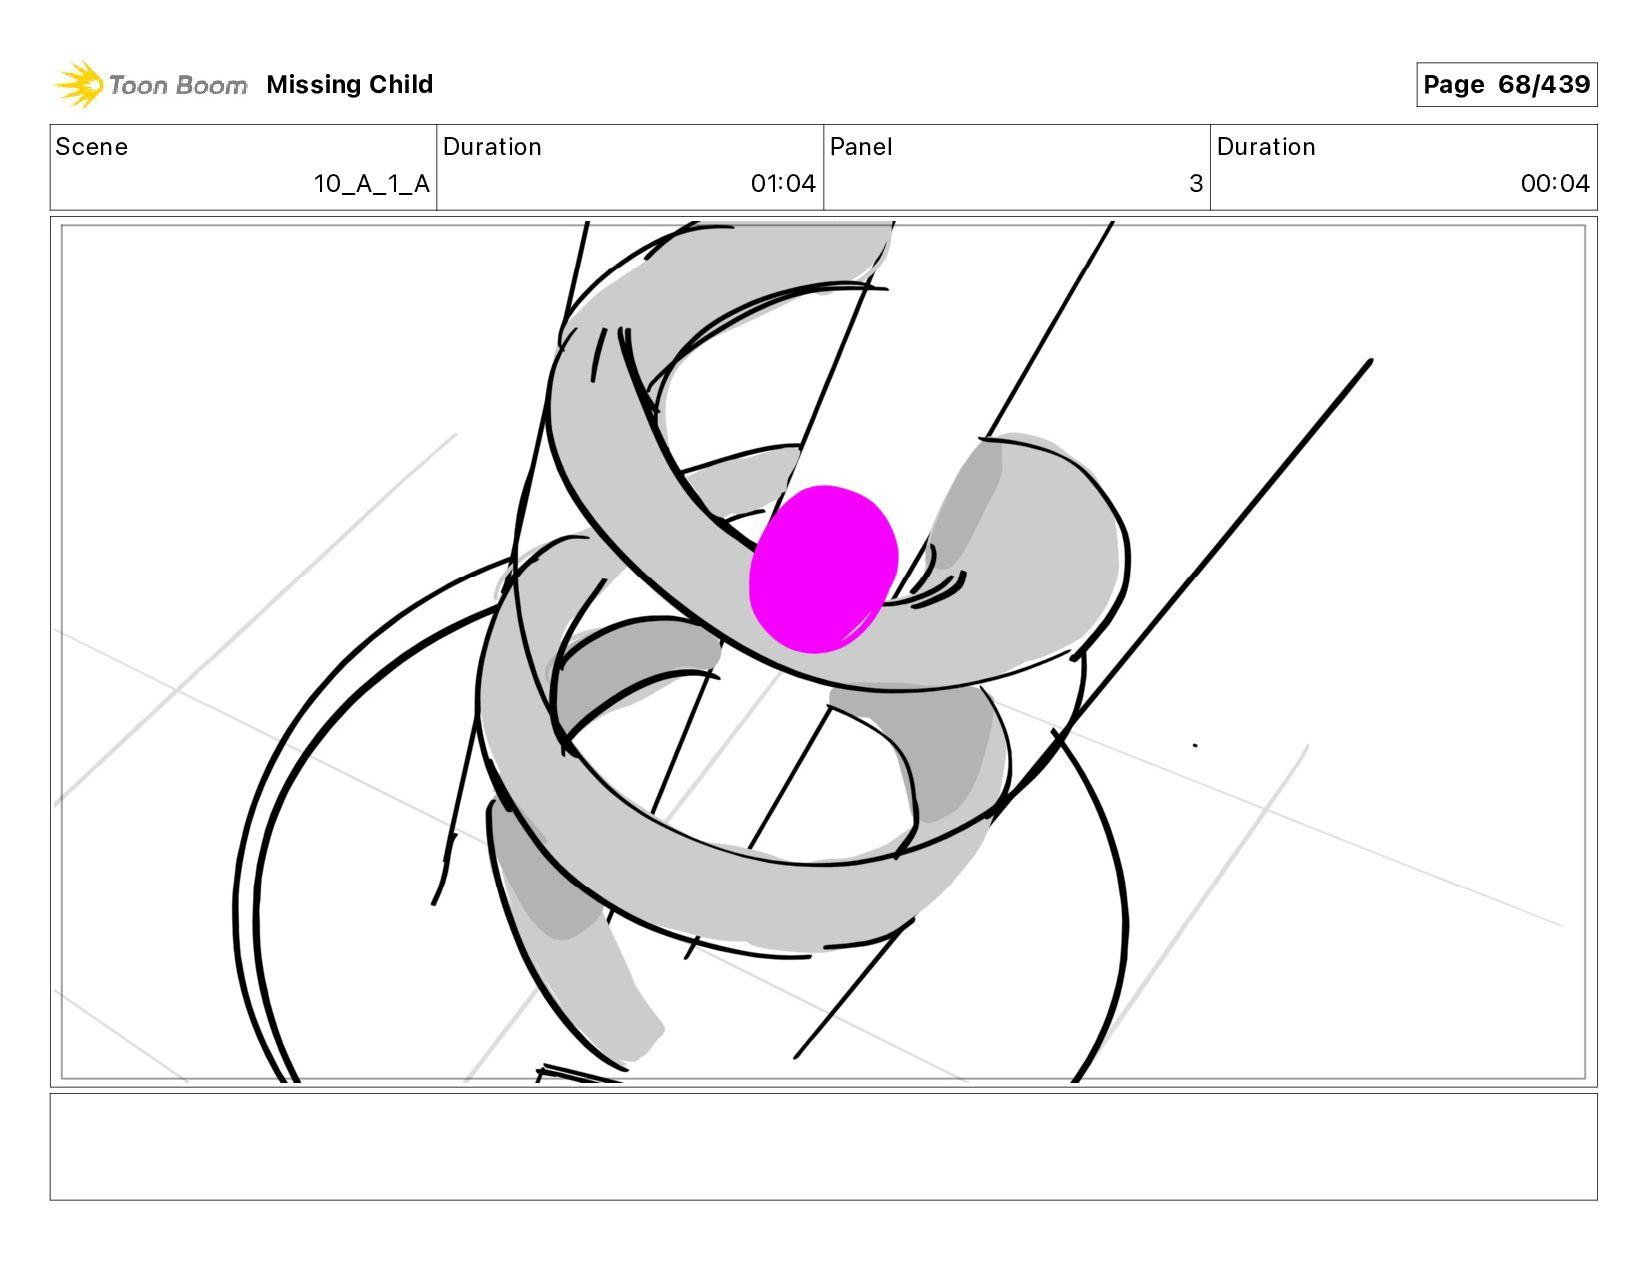Click panel number '3'
The height and width of the screenshot is (1275, 1650).
pos(1196,184)
